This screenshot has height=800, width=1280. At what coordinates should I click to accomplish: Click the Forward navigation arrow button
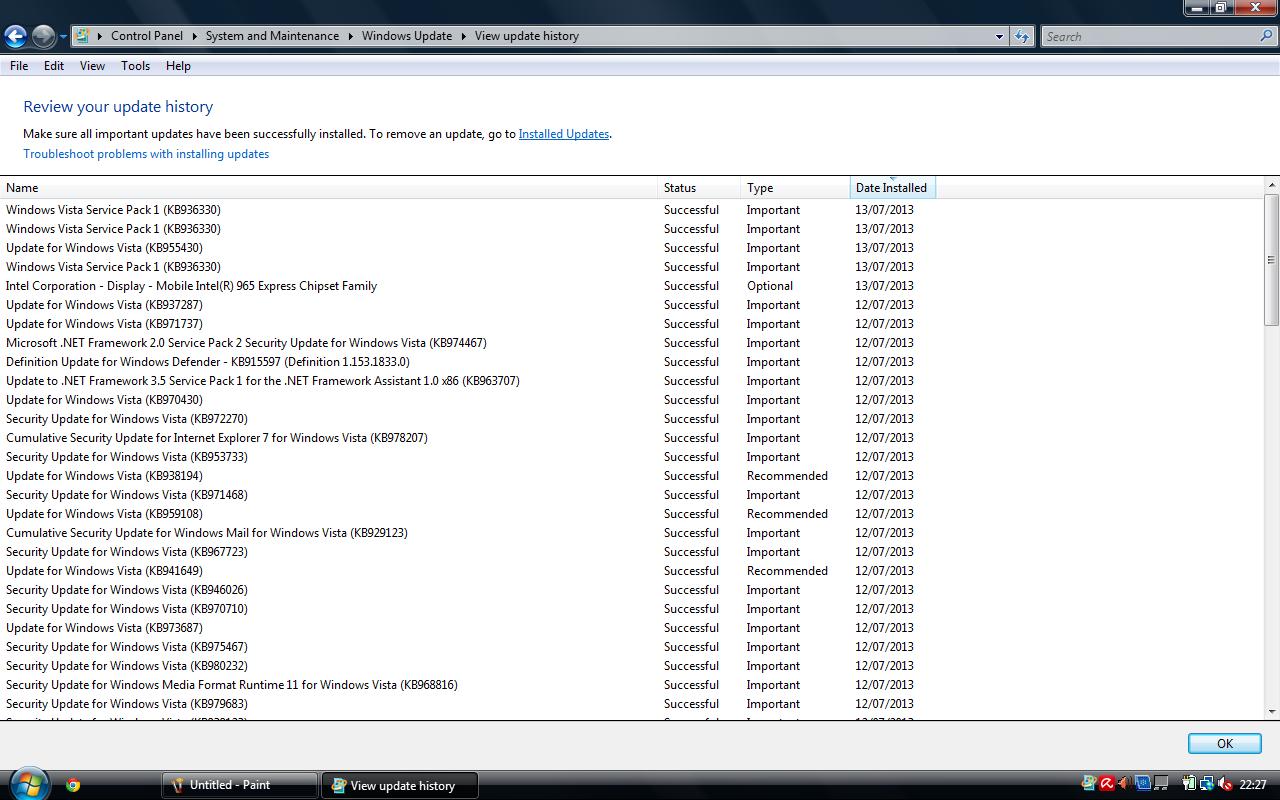[43, 37]
